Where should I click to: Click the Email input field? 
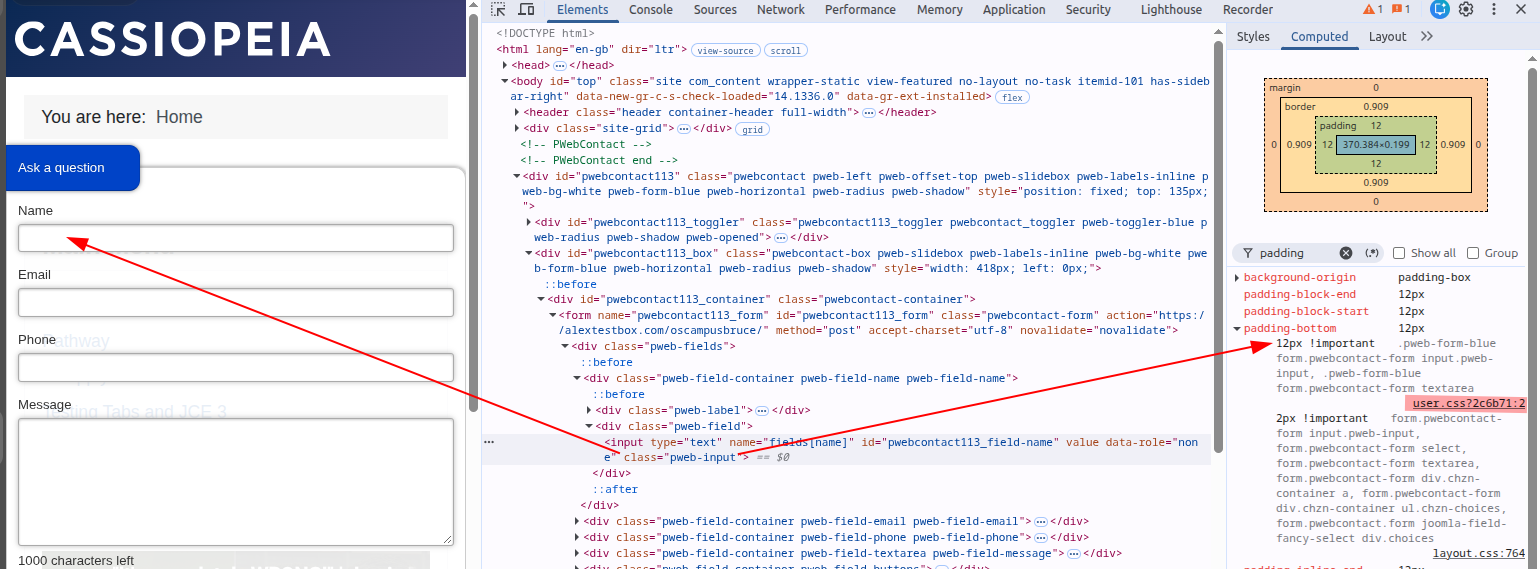pyautogui.click(x=236, y=302)
